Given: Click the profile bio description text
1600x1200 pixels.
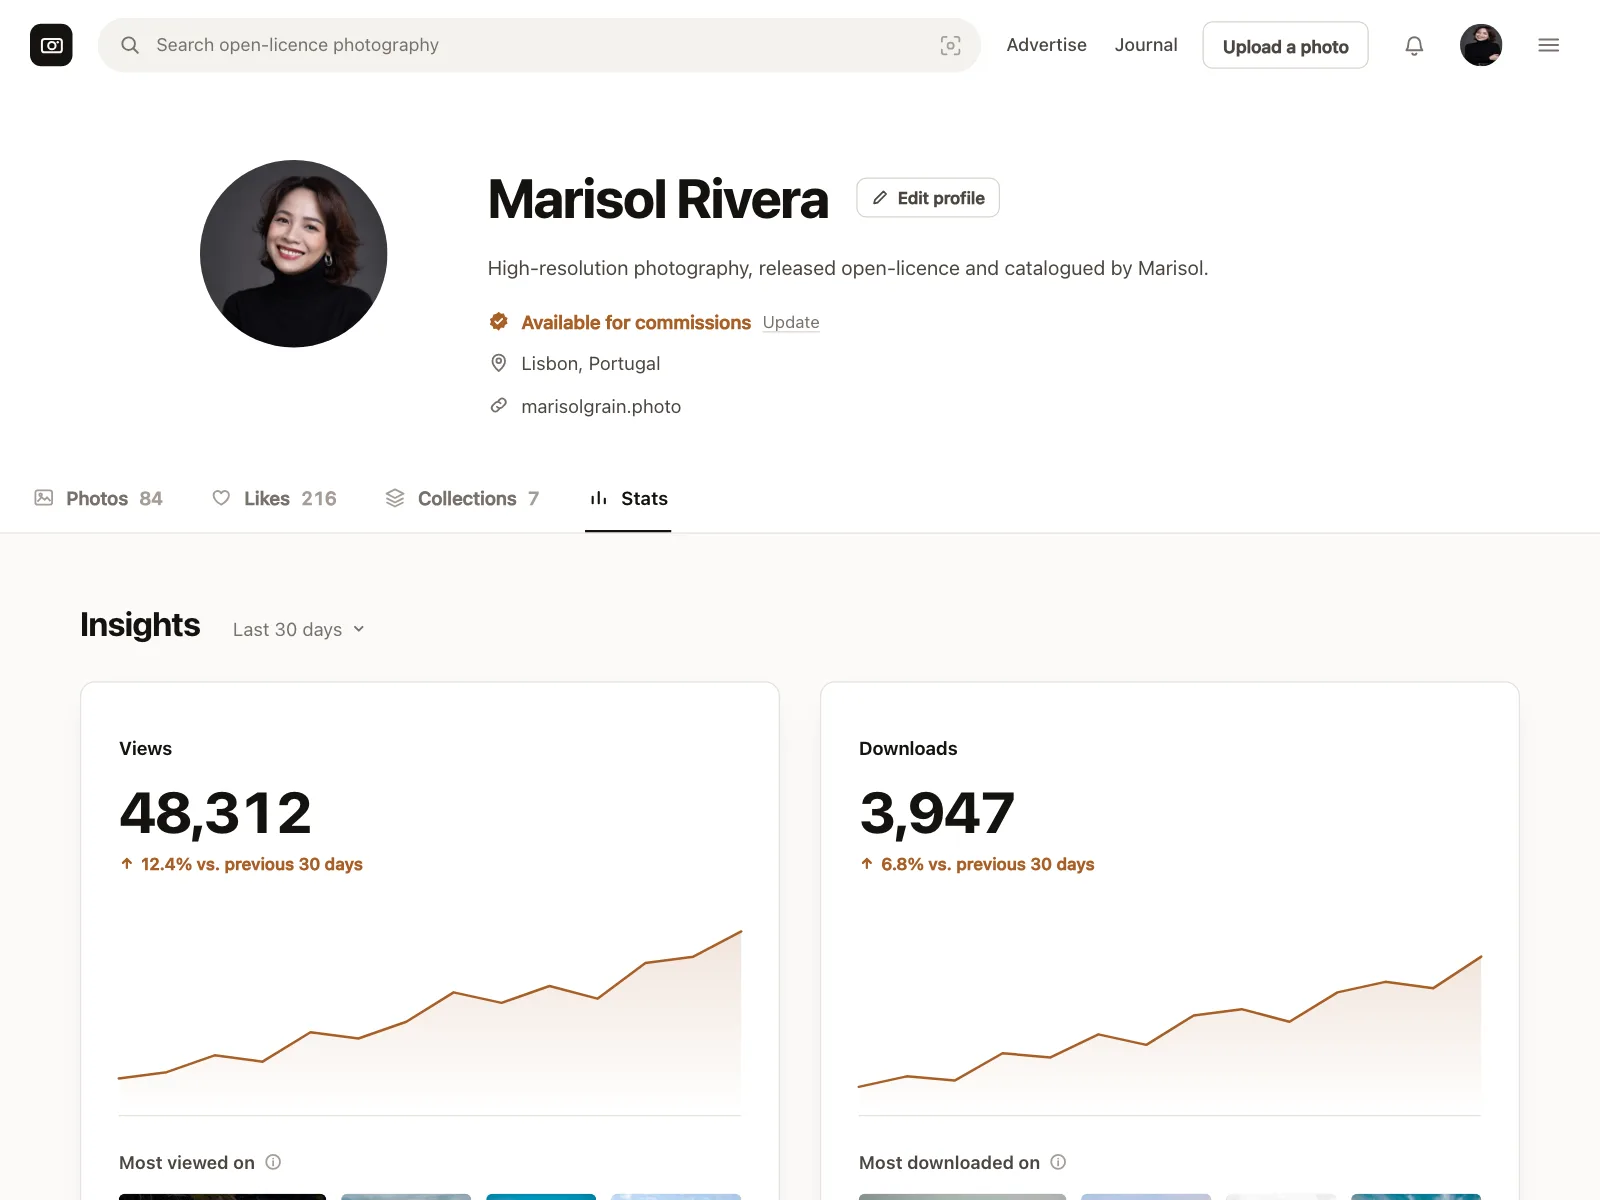Looking at the screenshot, I should 848,268.
